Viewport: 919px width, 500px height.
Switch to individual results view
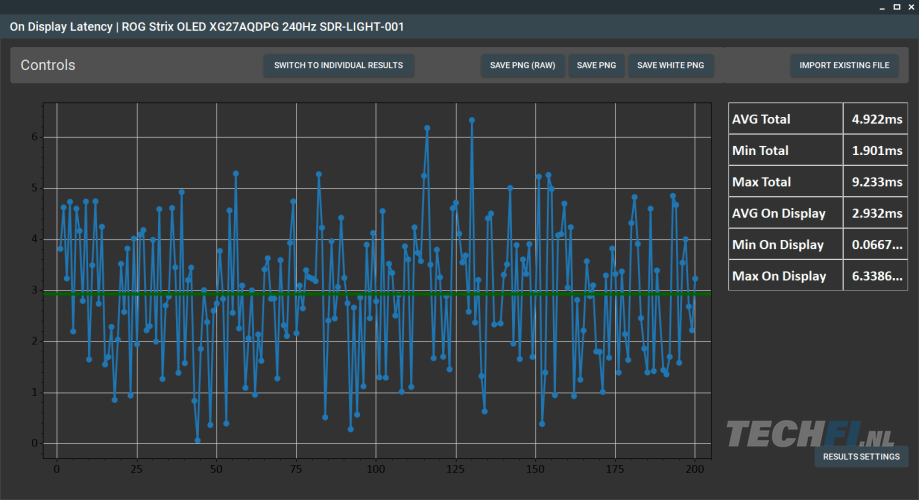pyautogui.click(x=338, y=65)
